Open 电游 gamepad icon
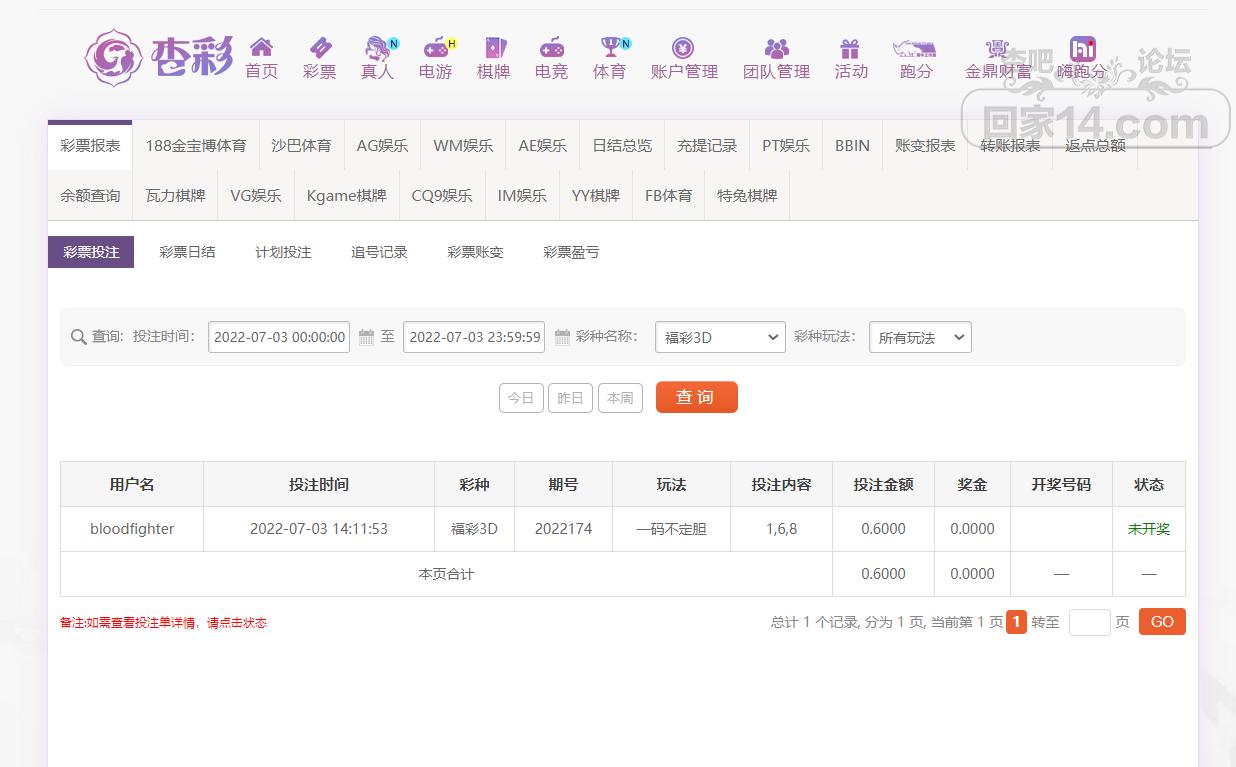1236x767 pixels. click(436, 47)
